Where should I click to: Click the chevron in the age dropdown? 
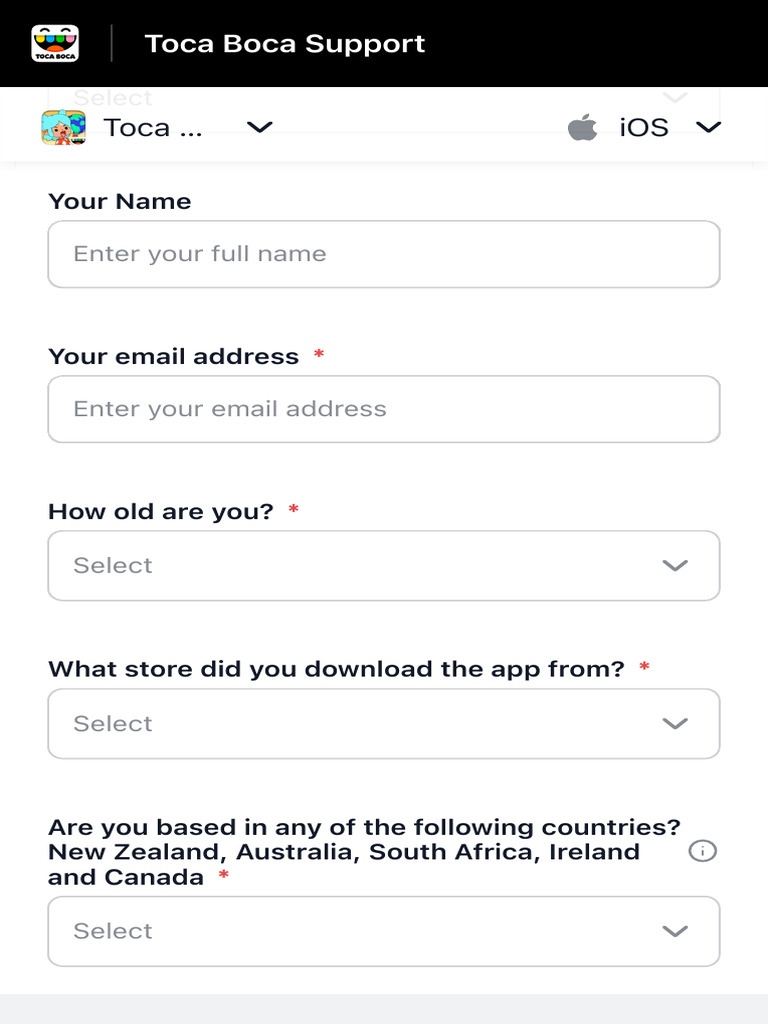click(675, 566)
